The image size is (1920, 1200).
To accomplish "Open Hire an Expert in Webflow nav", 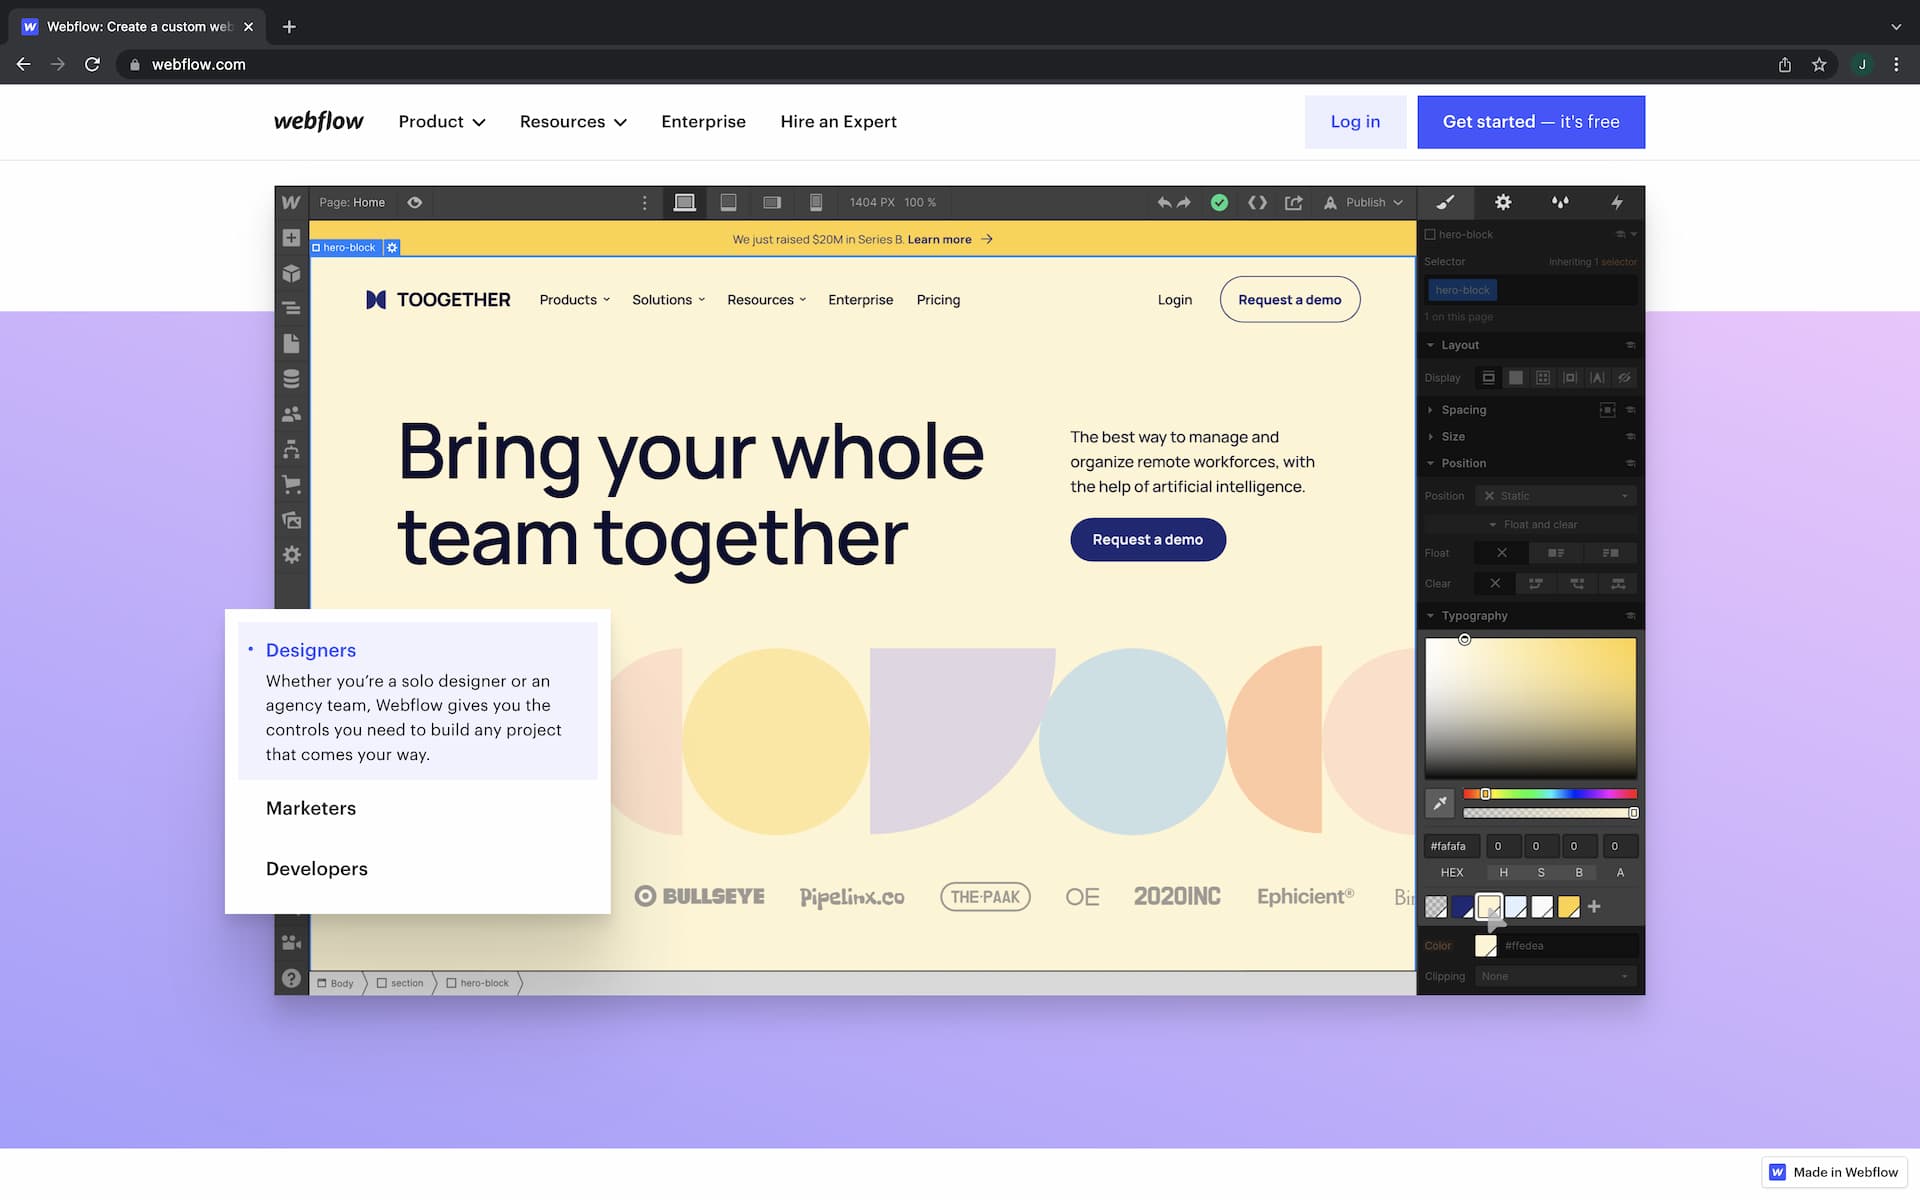I will click(x=838, y=122).
